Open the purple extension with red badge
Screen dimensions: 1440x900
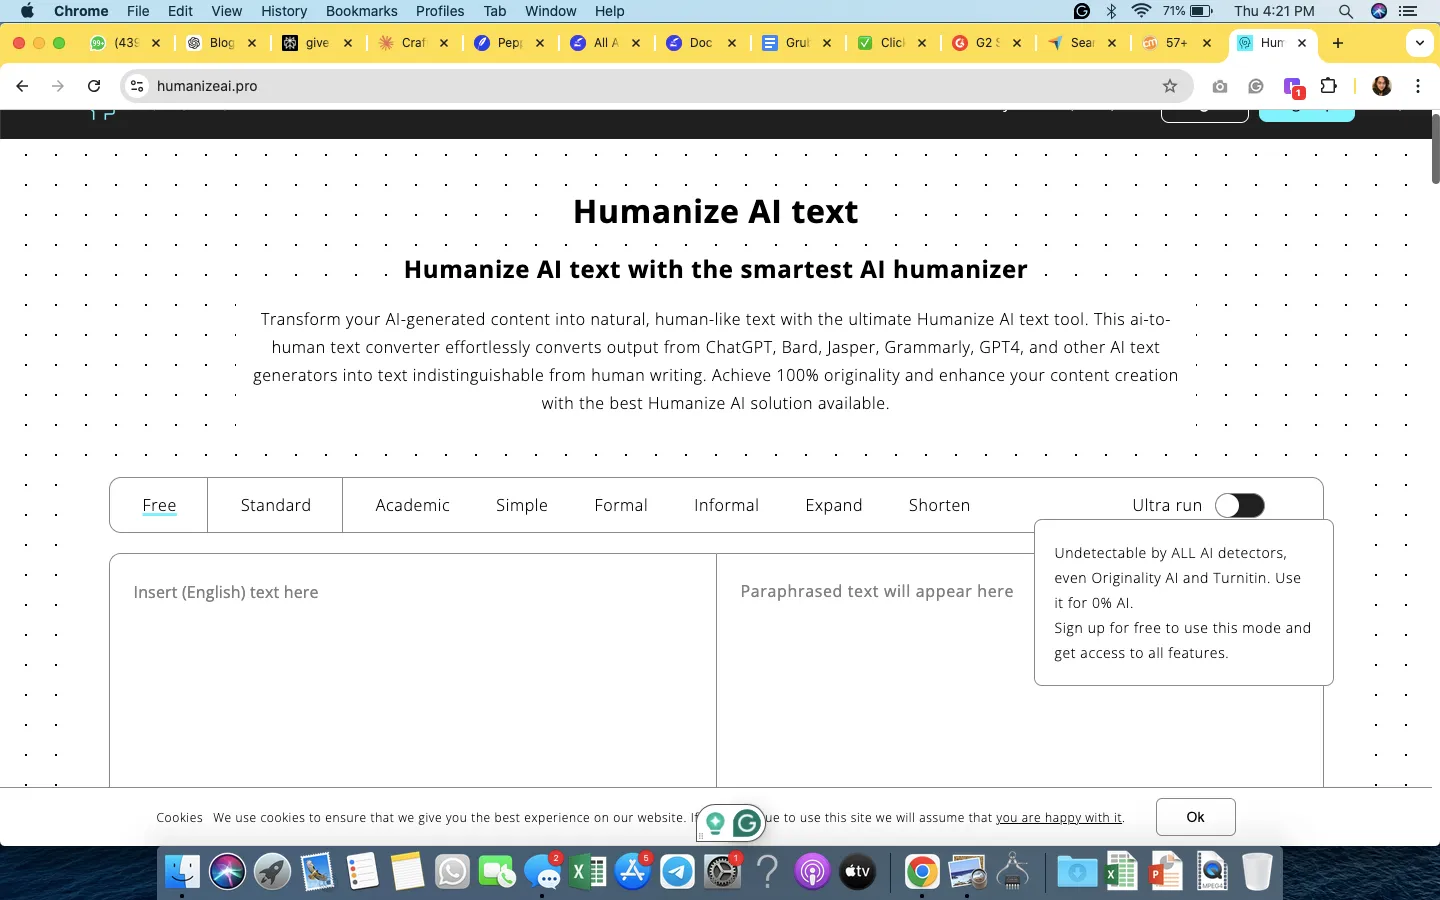click(x=1293, y=87)
